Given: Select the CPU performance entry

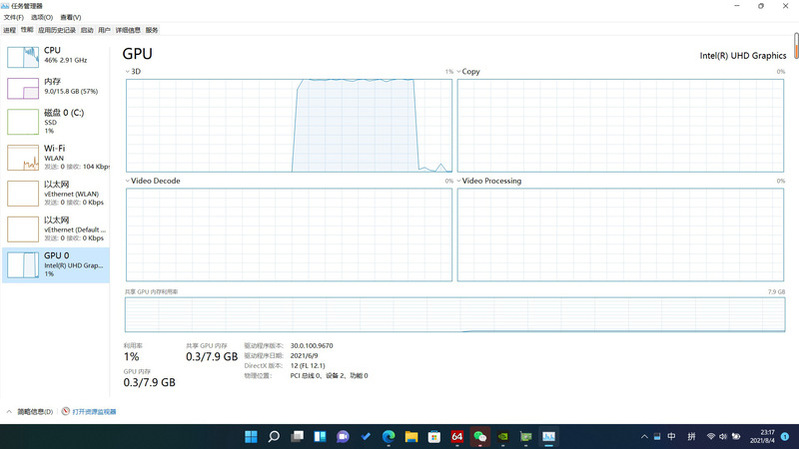Looking at the screenshot, I should [x=56, y=57].
